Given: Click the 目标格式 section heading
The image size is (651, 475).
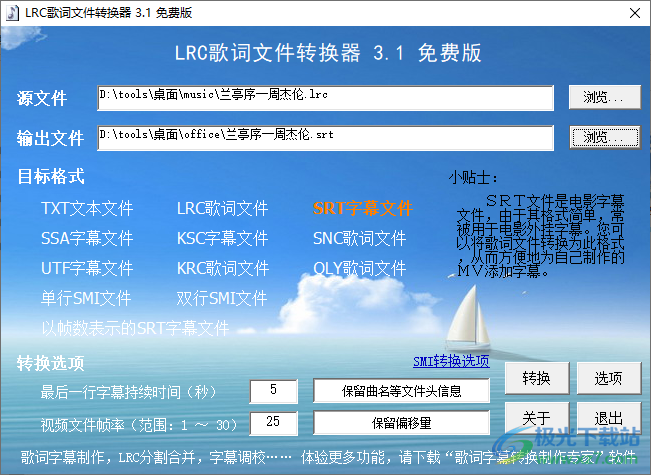Looking at the screenshot, I should point(51,176).
